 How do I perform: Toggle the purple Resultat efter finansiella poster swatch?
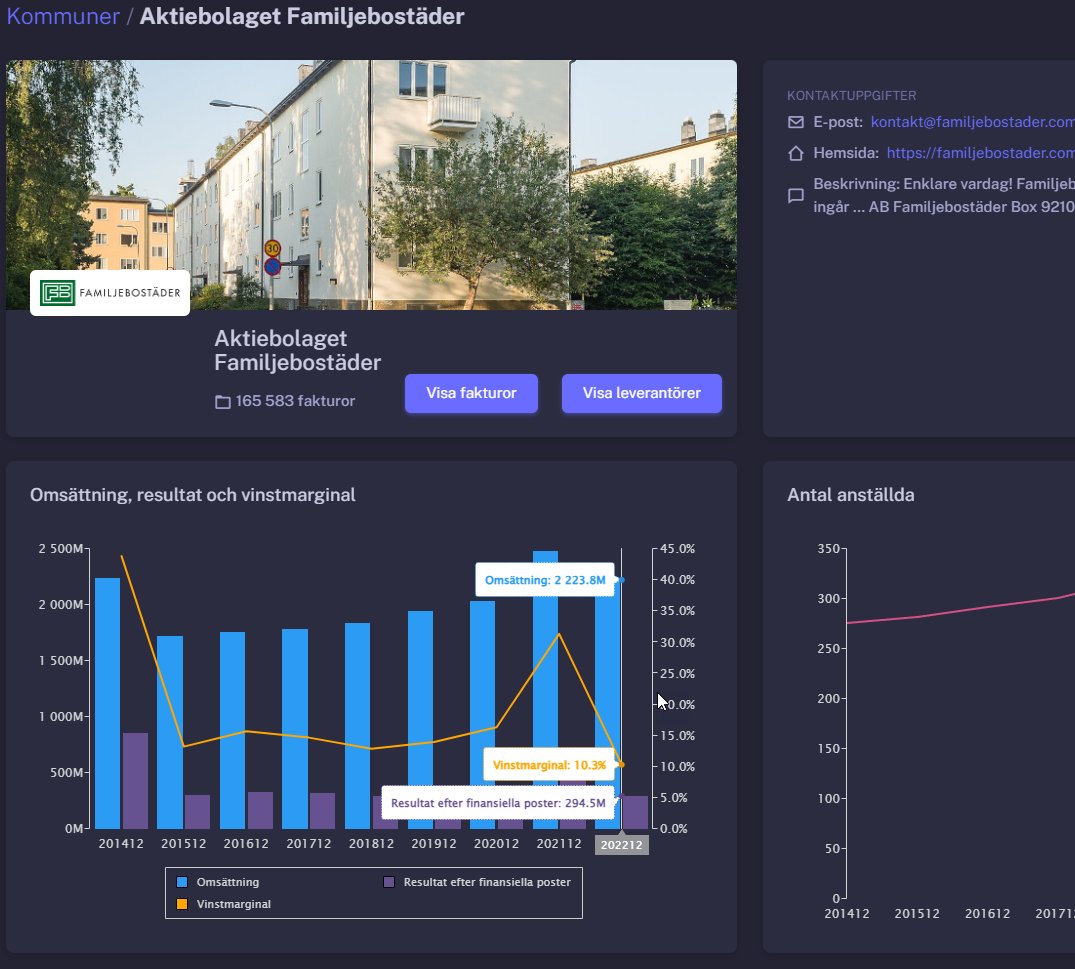click(x=389, y=882)
